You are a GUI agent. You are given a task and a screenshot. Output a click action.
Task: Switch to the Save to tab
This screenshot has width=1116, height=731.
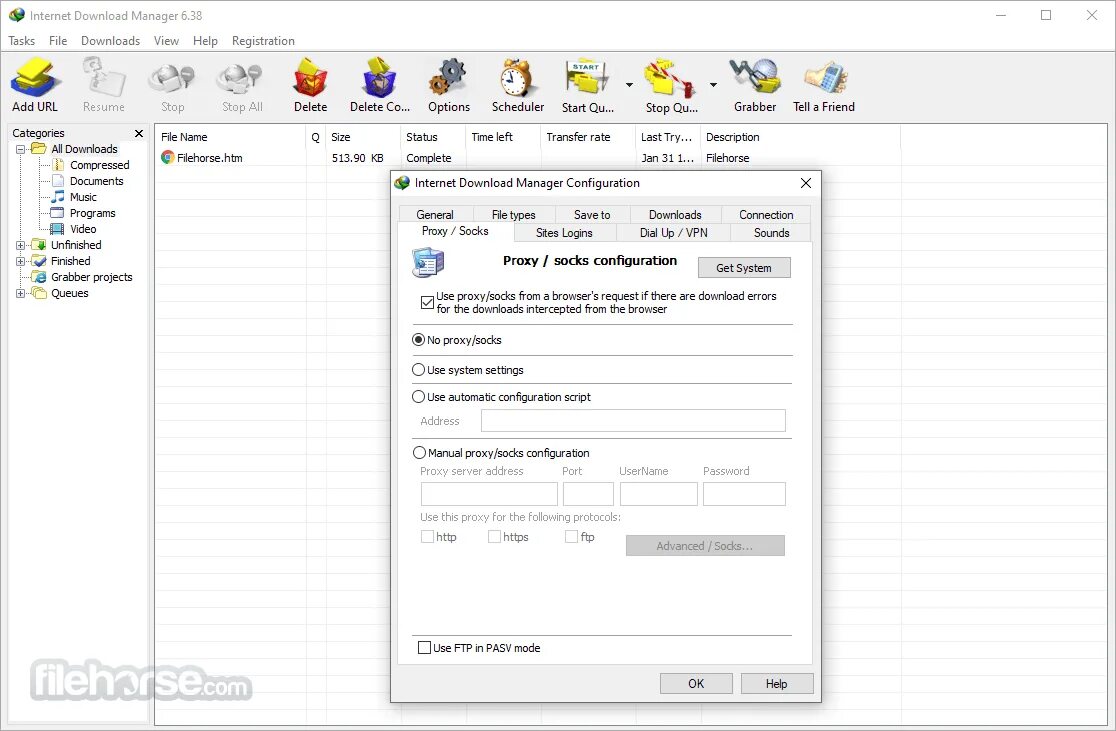(592, 214)
